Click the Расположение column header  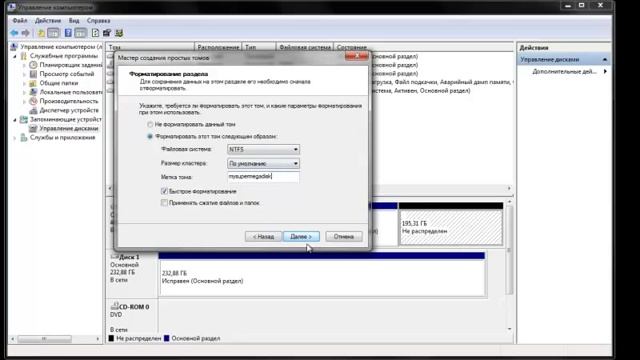coord(218,47)
